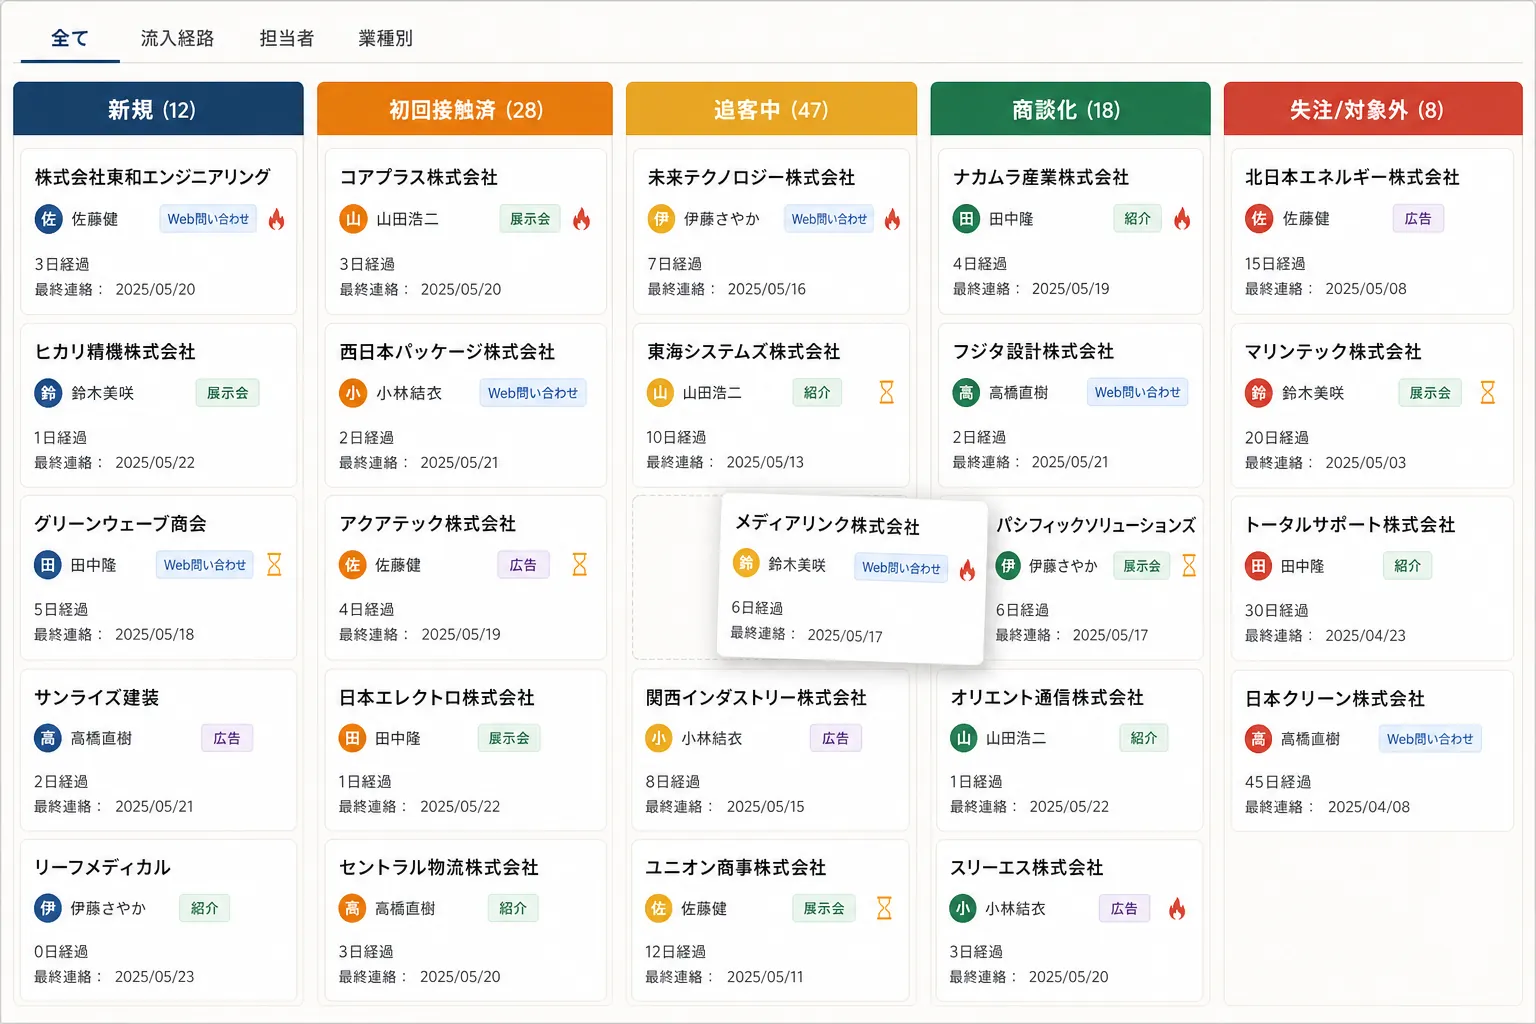Click the flame icon on コアプラス株式会社 card
Screen dimensions: 1536x1024
click(581, 219)
